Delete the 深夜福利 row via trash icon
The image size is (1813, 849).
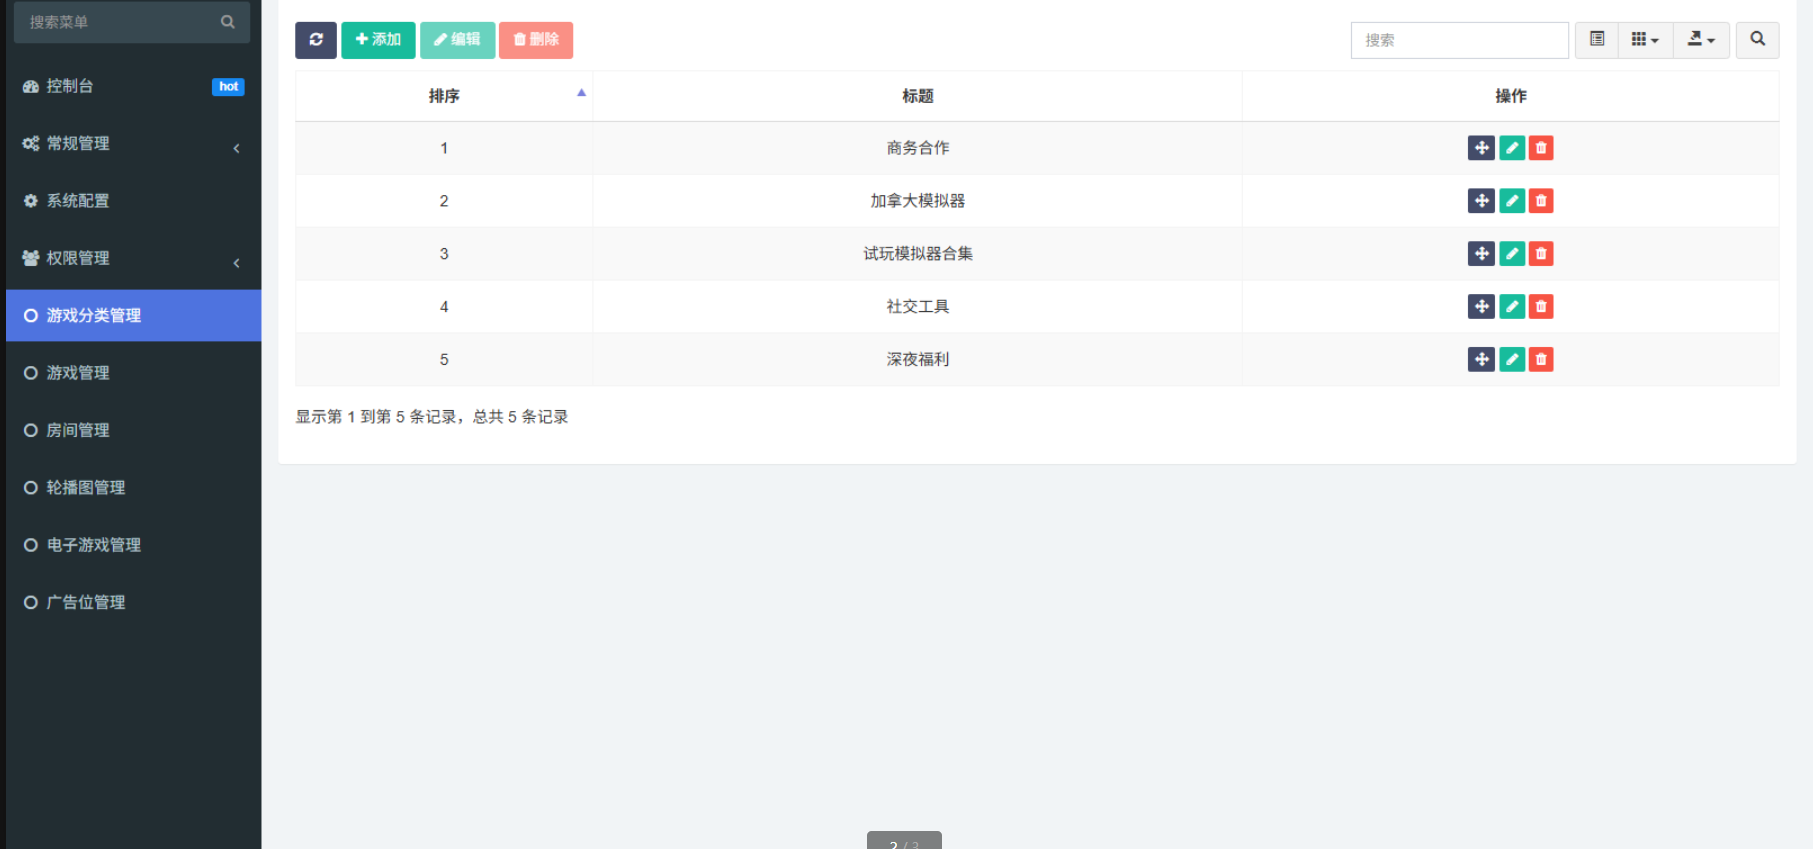1541,360
